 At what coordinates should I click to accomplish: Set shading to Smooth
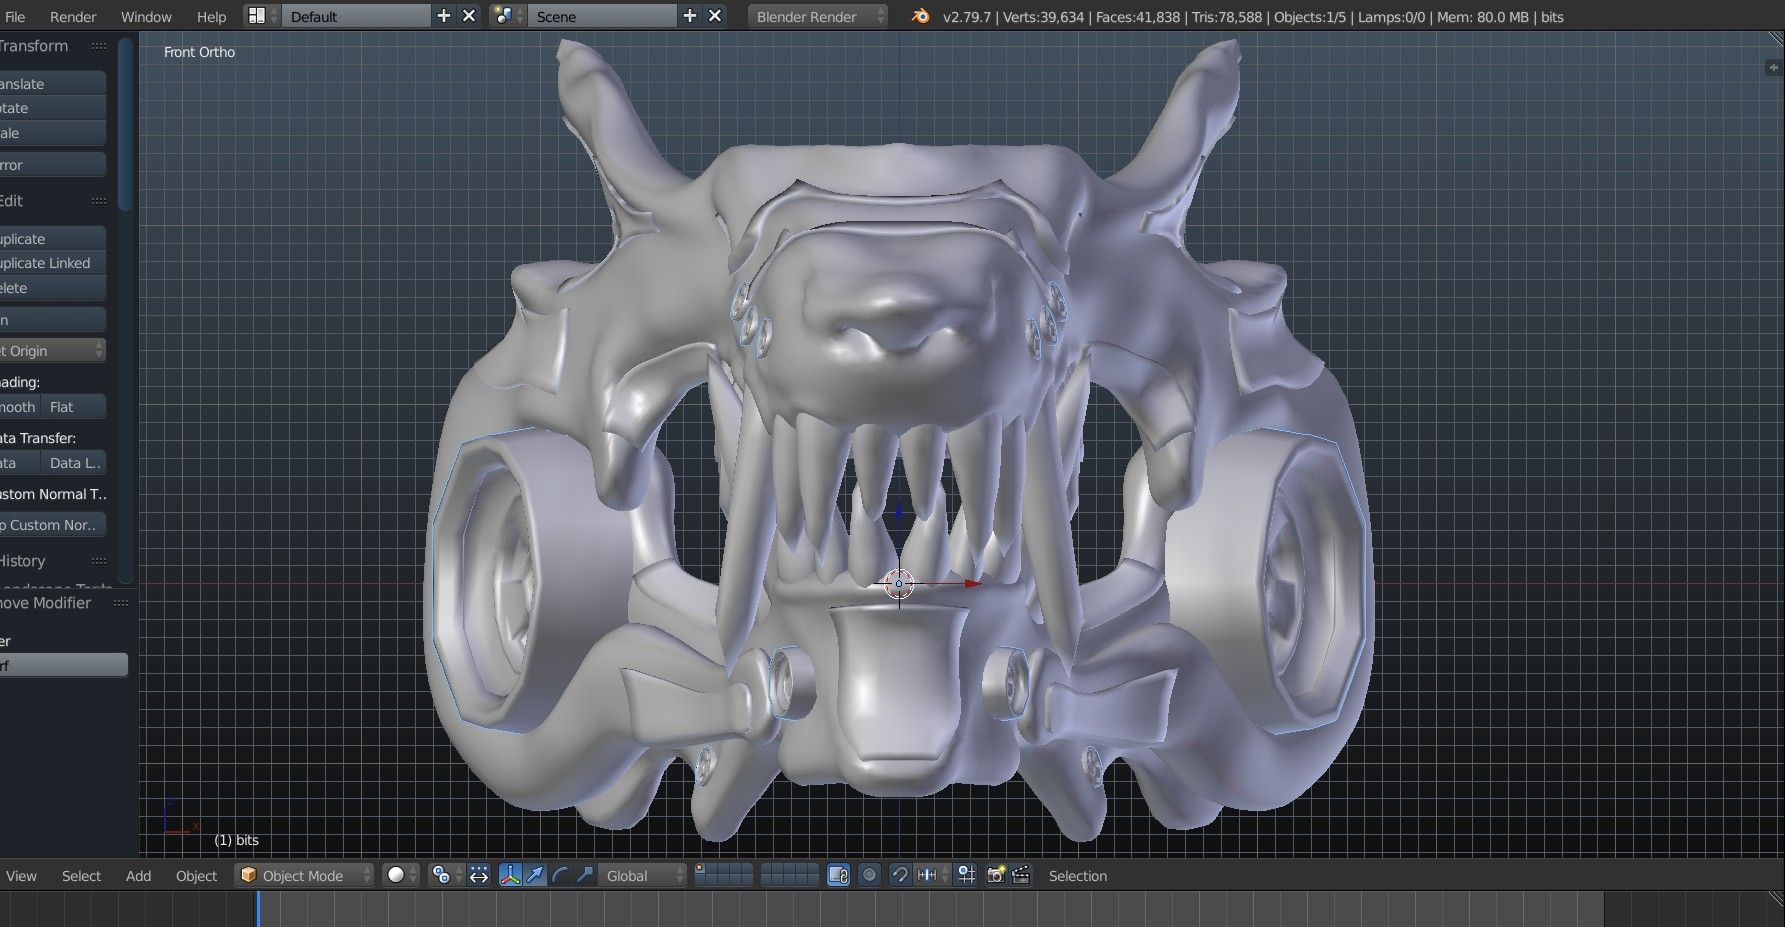pos(20,407)
